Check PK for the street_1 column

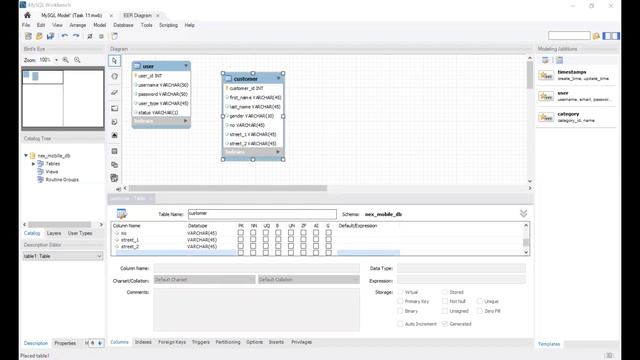[x=240, y=240]
